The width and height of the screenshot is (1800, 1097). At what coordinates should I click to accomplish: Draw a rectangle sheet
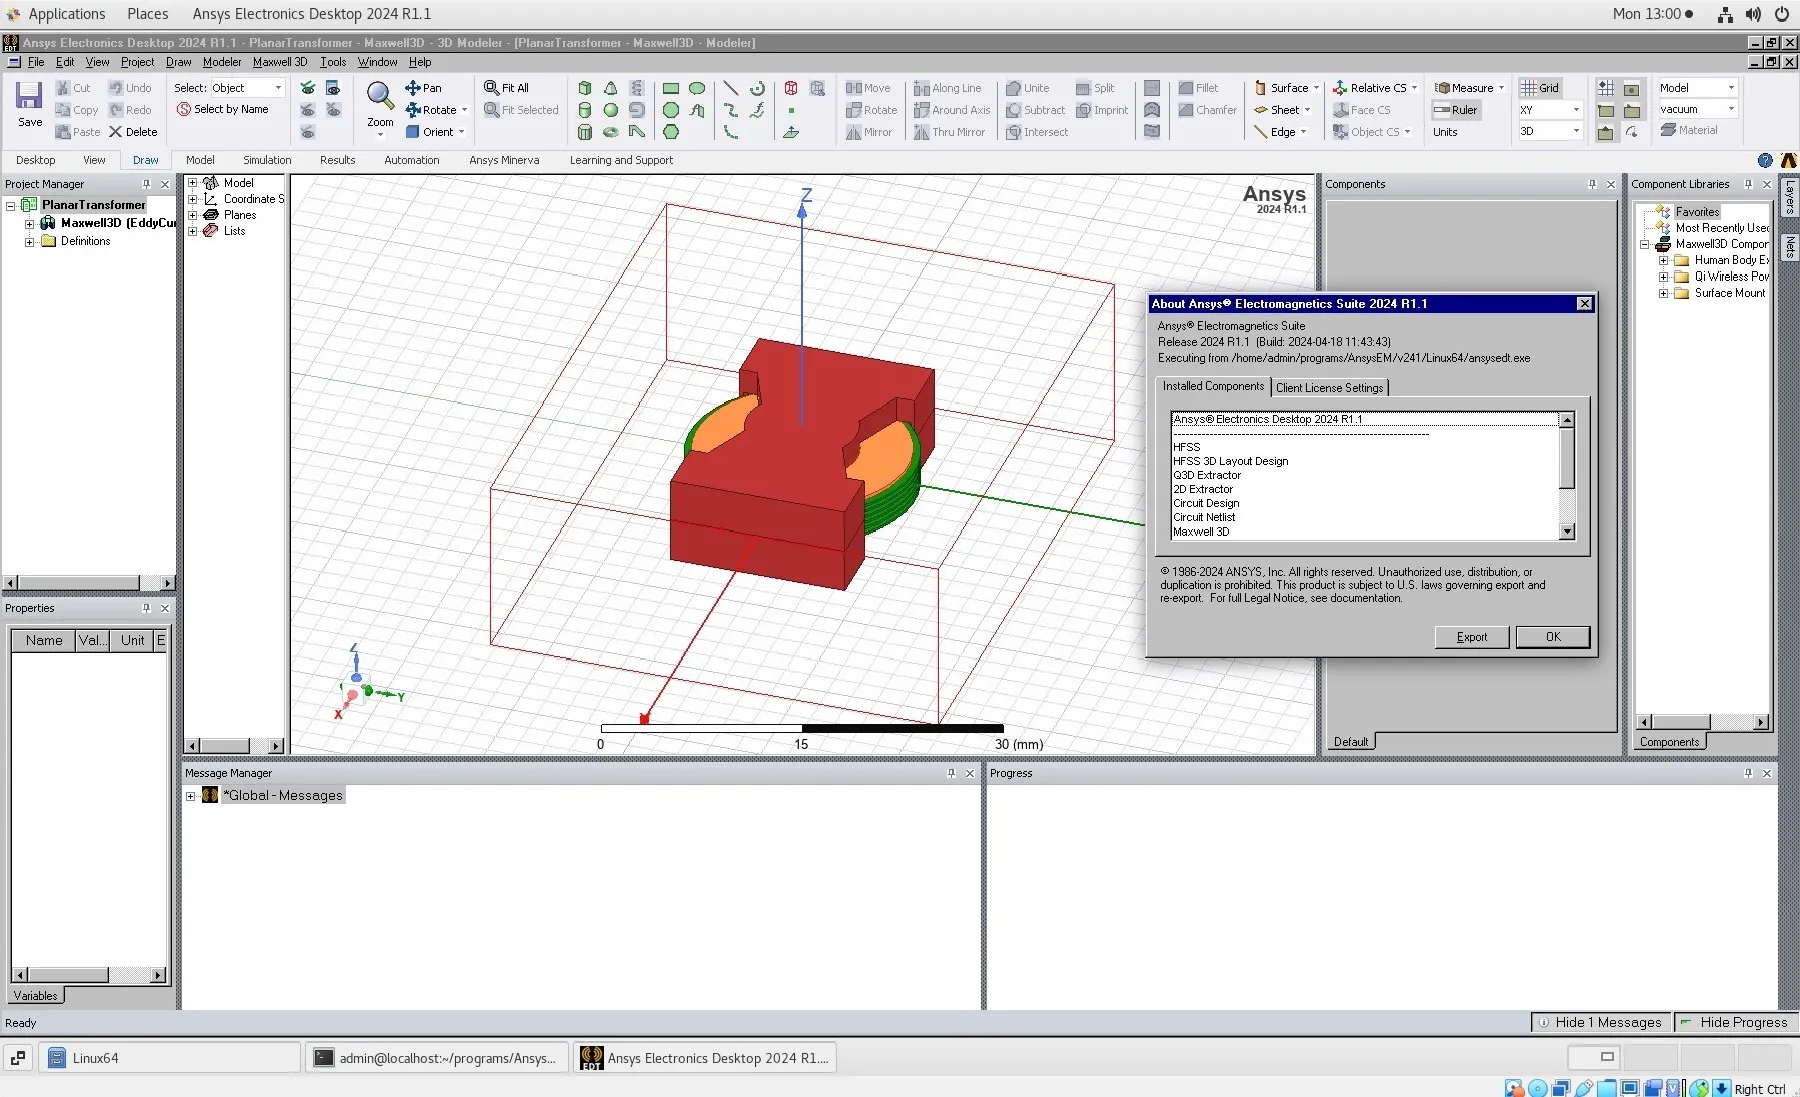tap(671, 88)
